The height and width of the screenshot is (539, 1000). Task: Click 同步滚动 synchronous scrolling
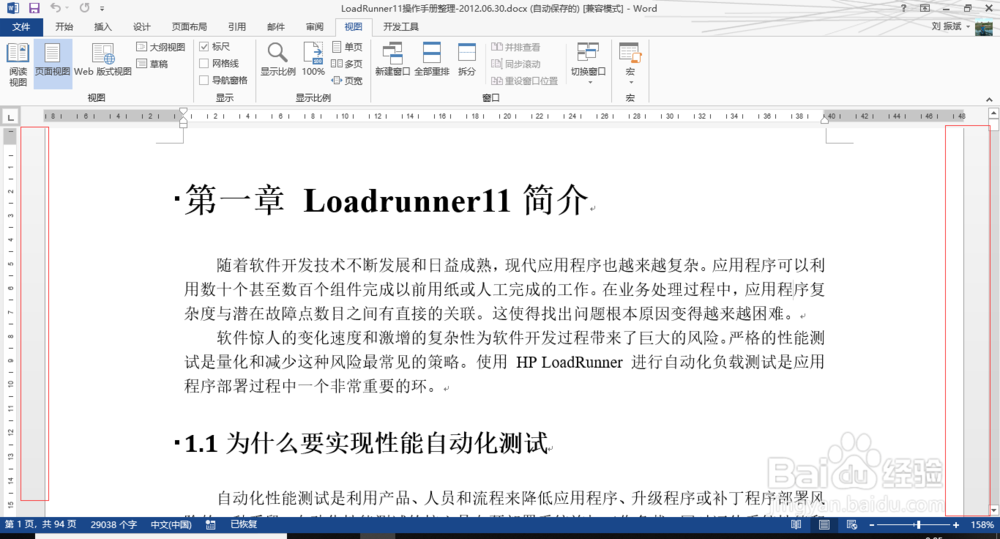pyautogui.click(x=515, y=64)
